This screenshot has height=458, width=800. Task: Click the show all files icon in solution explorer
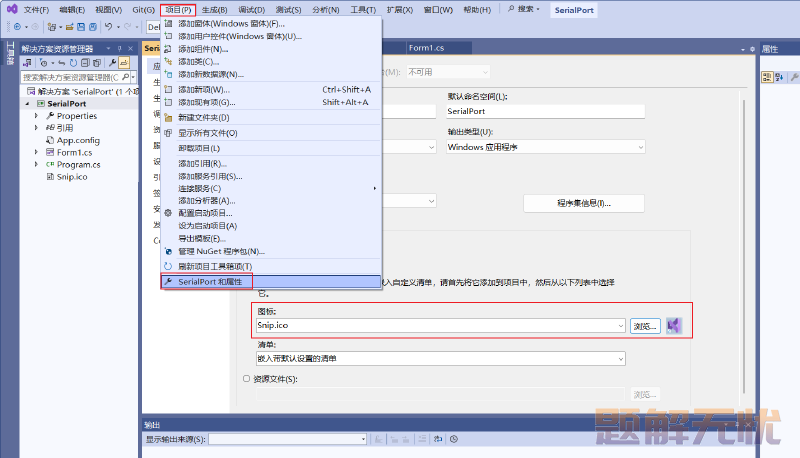(96, 63)
